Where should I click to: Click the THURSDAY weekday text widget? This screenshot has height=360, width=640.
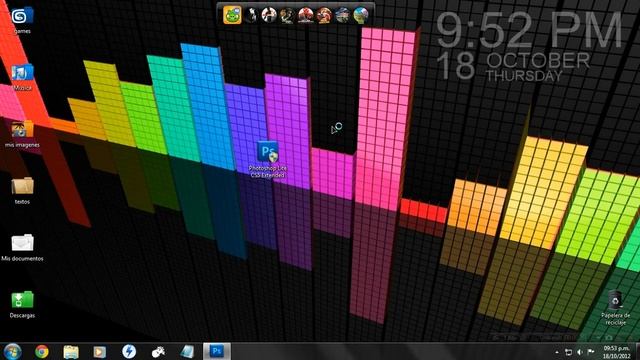(x=524, y=76)
